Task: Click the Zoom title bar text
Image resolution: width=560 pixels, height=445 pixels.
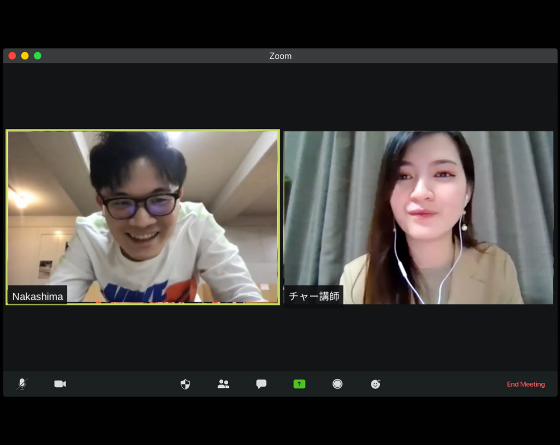Action: [280, 56]
